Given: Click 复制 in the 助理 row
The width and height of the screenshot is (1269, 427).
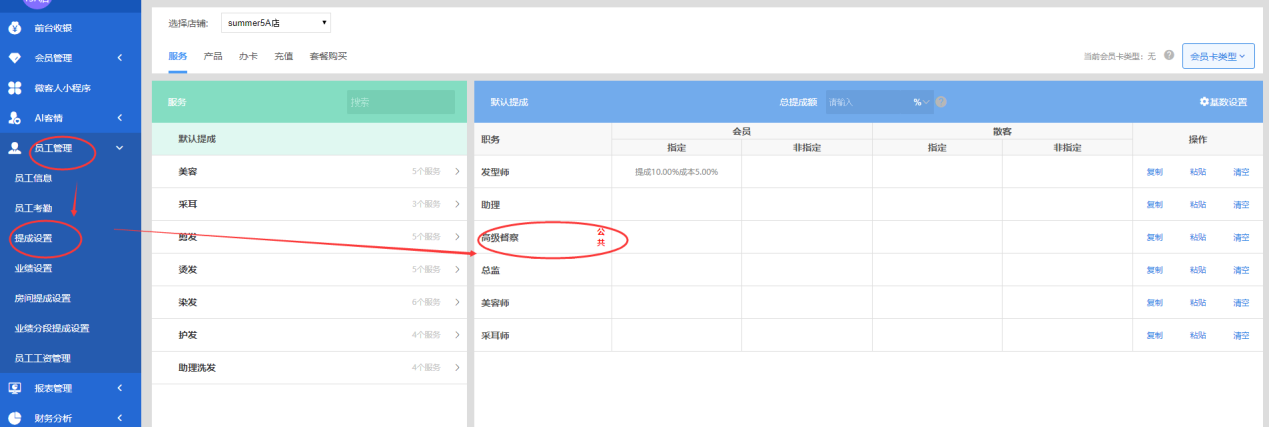Looking at the screenshot, I should (1154, 204).
